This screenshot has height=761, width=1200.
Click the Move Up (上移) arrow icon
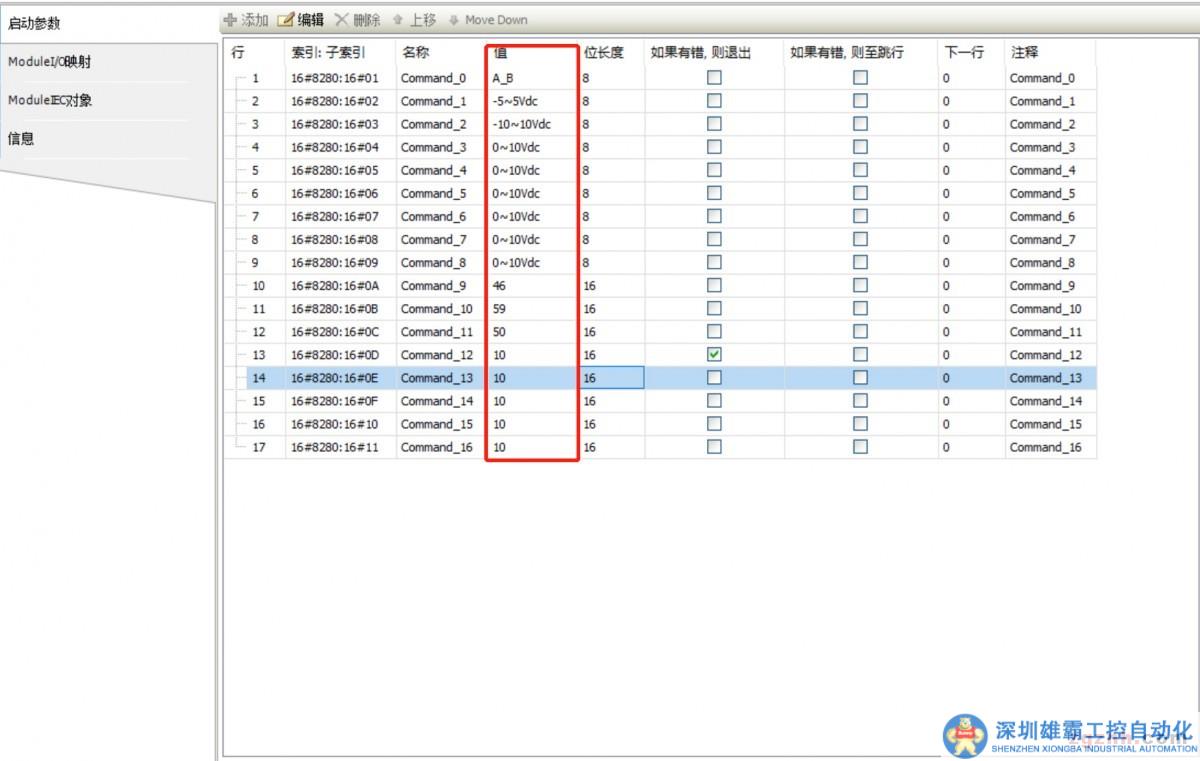coord(398,20)
